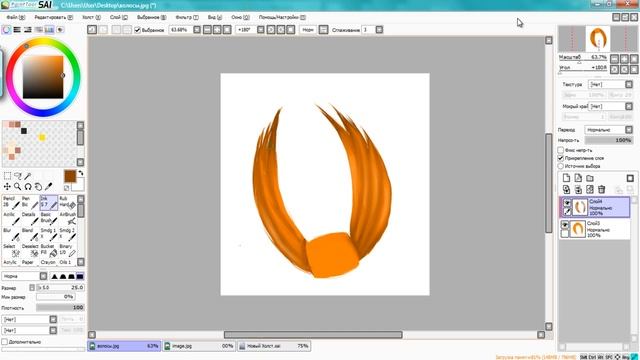This screenshot has width=640, height=360.
Task: Toggle the RGB sliders panel button
Action: pyautogui.click(x=17, y=29)
